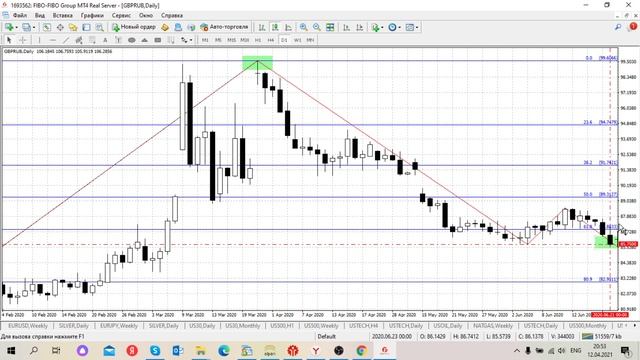The image size is (640, 360).
Task: Select the vertical line drawing tool
Action: (39, 40)
